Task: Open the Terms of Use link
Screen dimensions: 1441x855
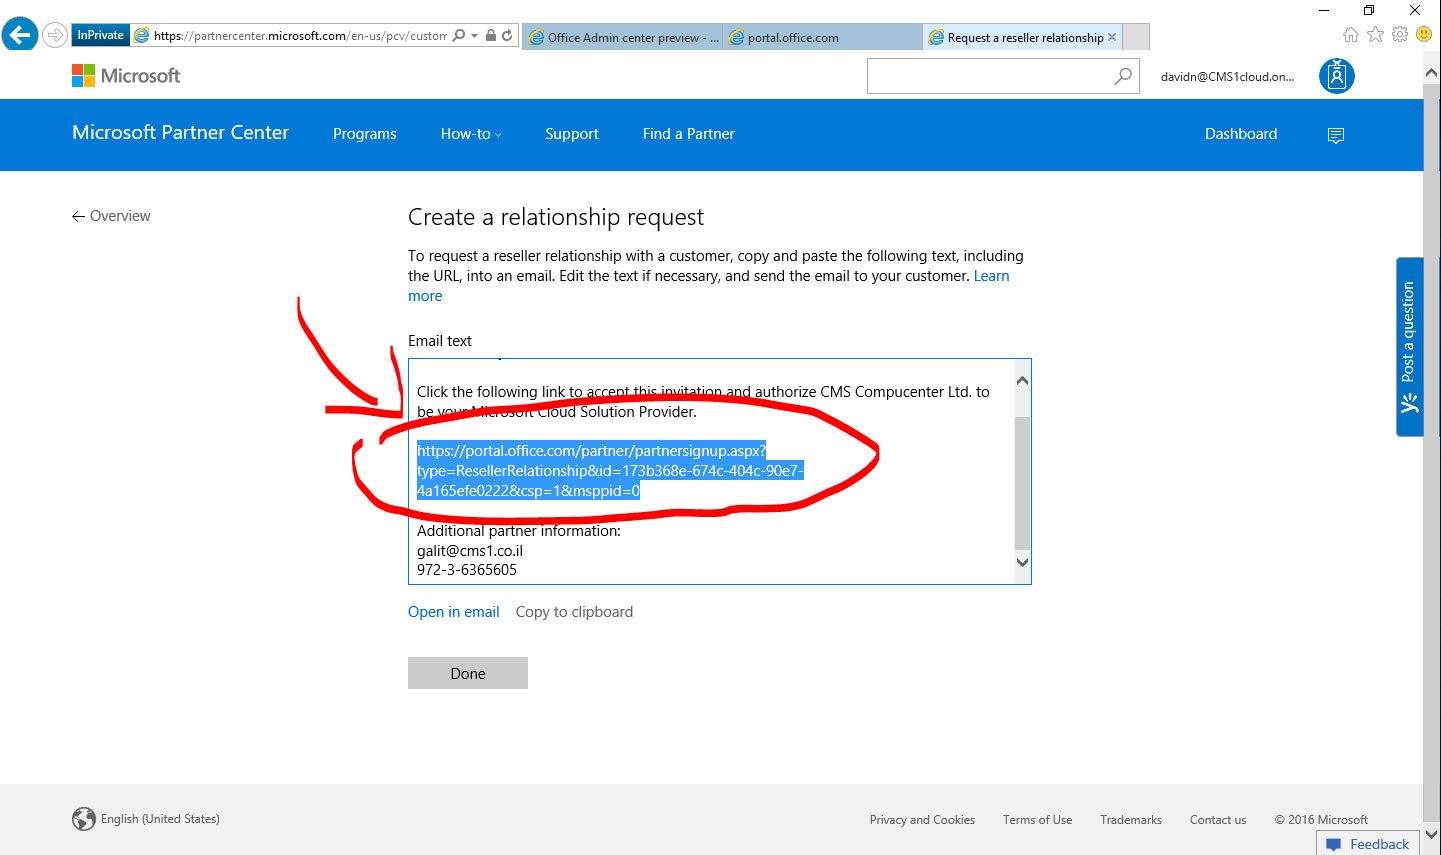Action: [1037, 820]
